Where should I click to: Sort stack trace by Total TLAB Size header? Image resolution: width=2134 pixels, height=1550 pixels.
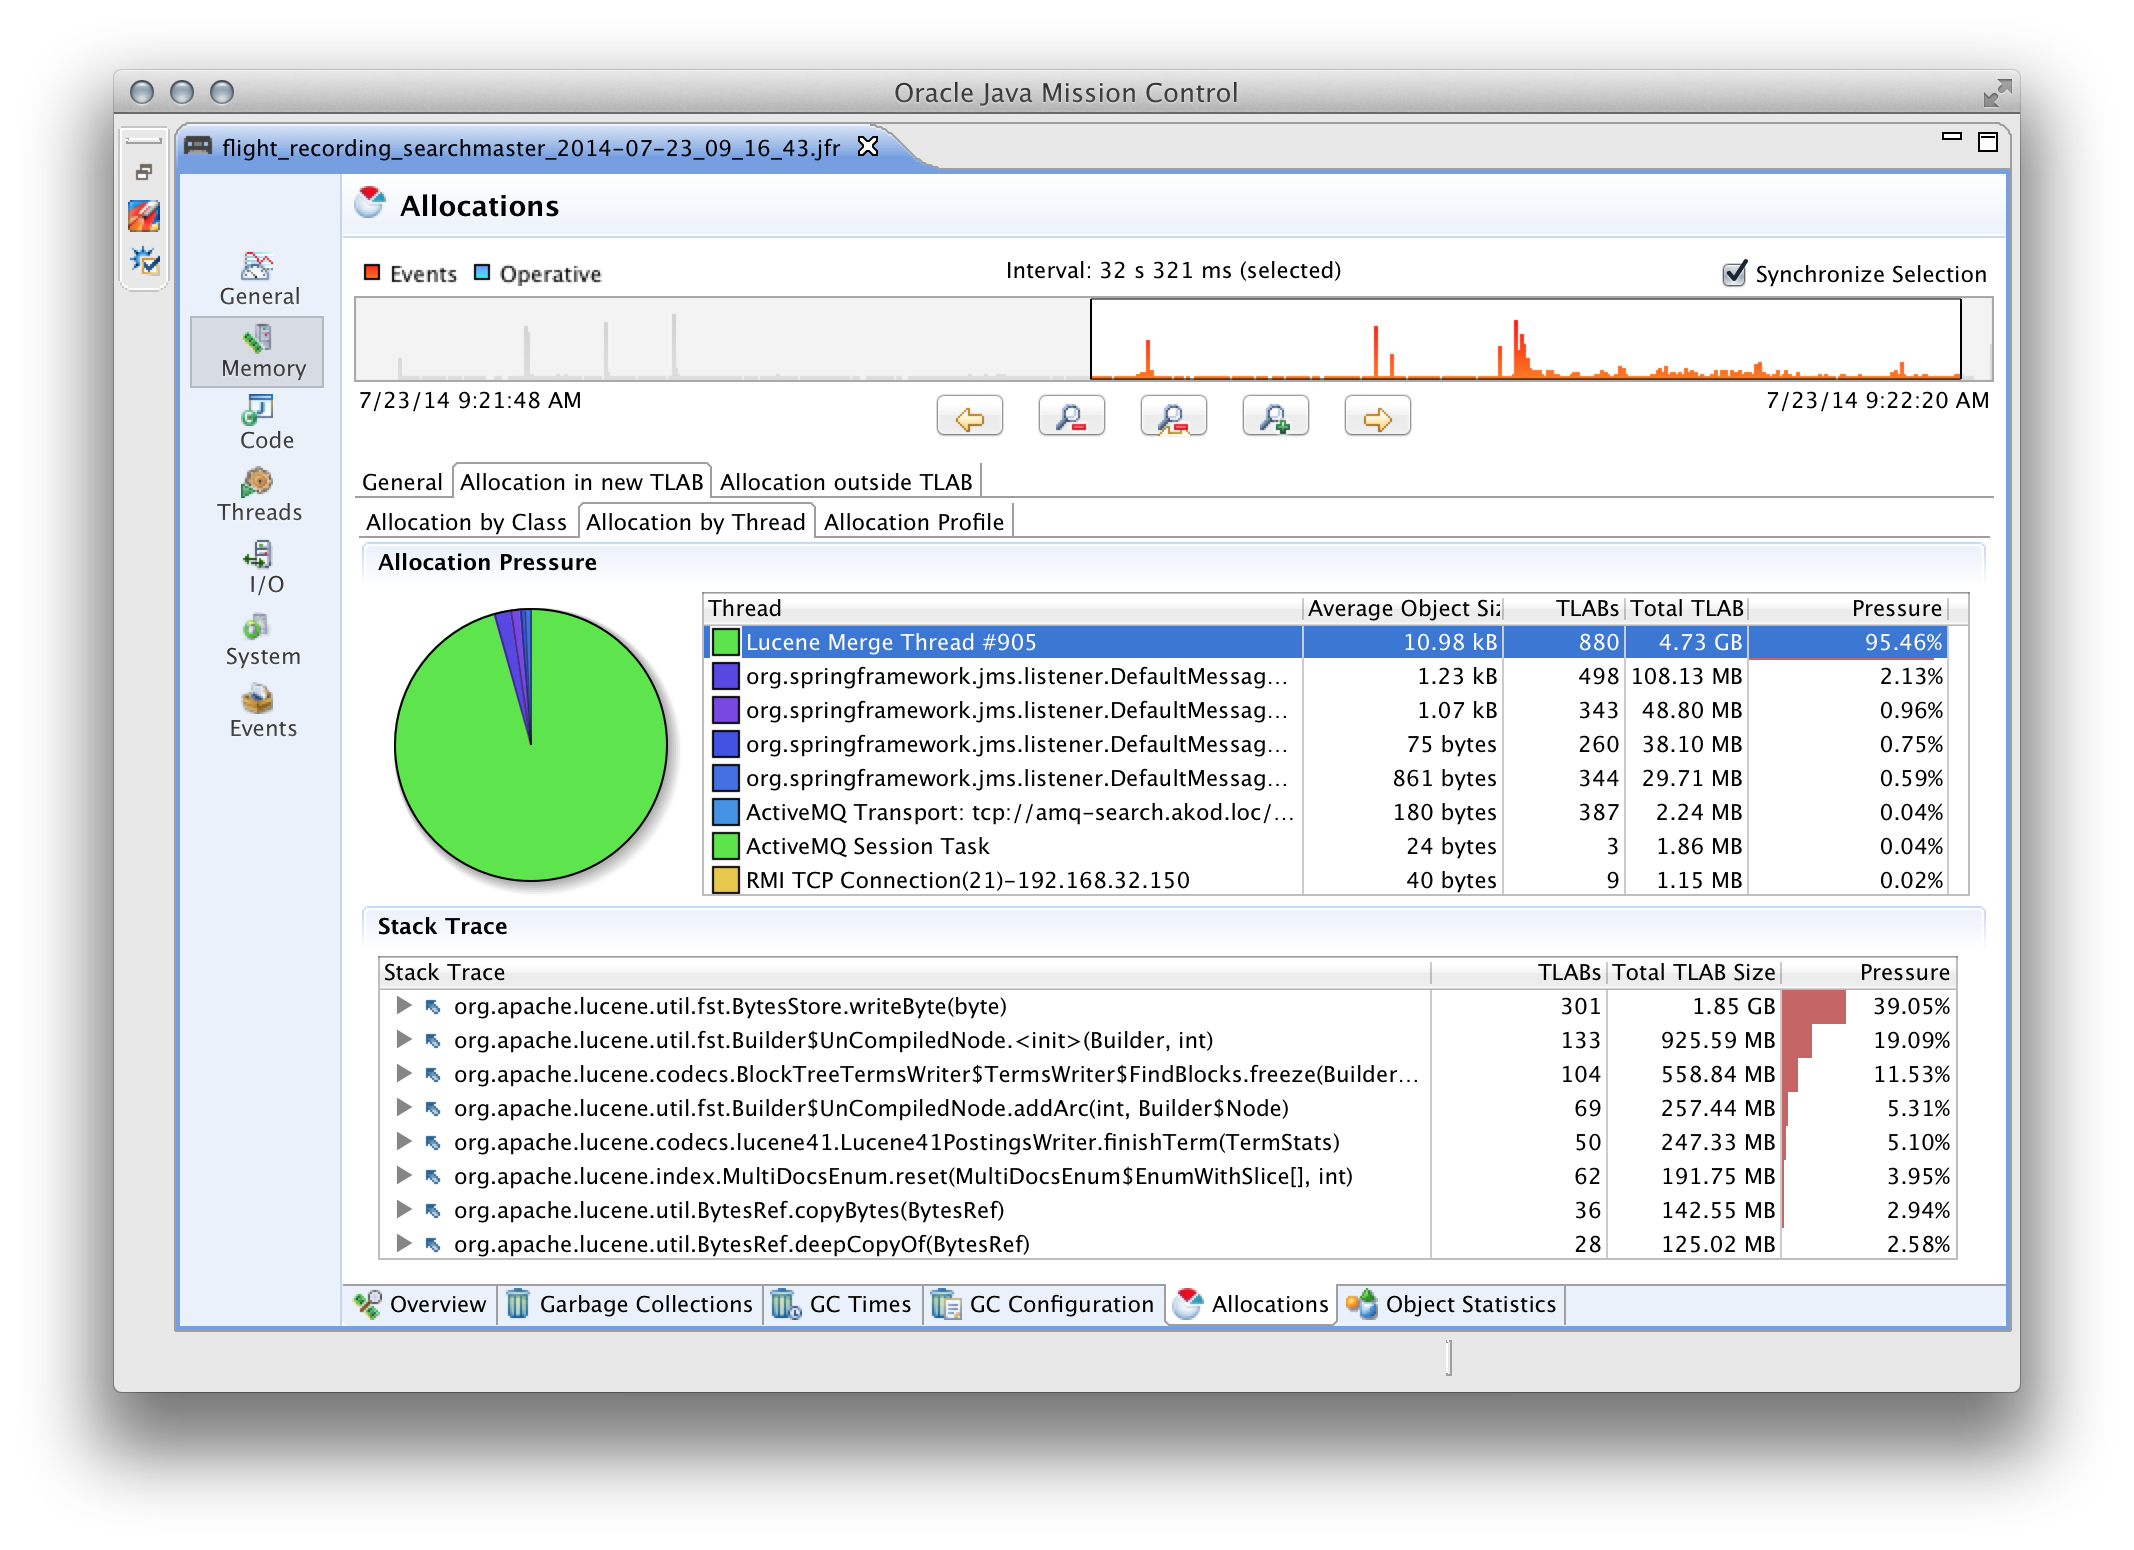point(1694,972)
